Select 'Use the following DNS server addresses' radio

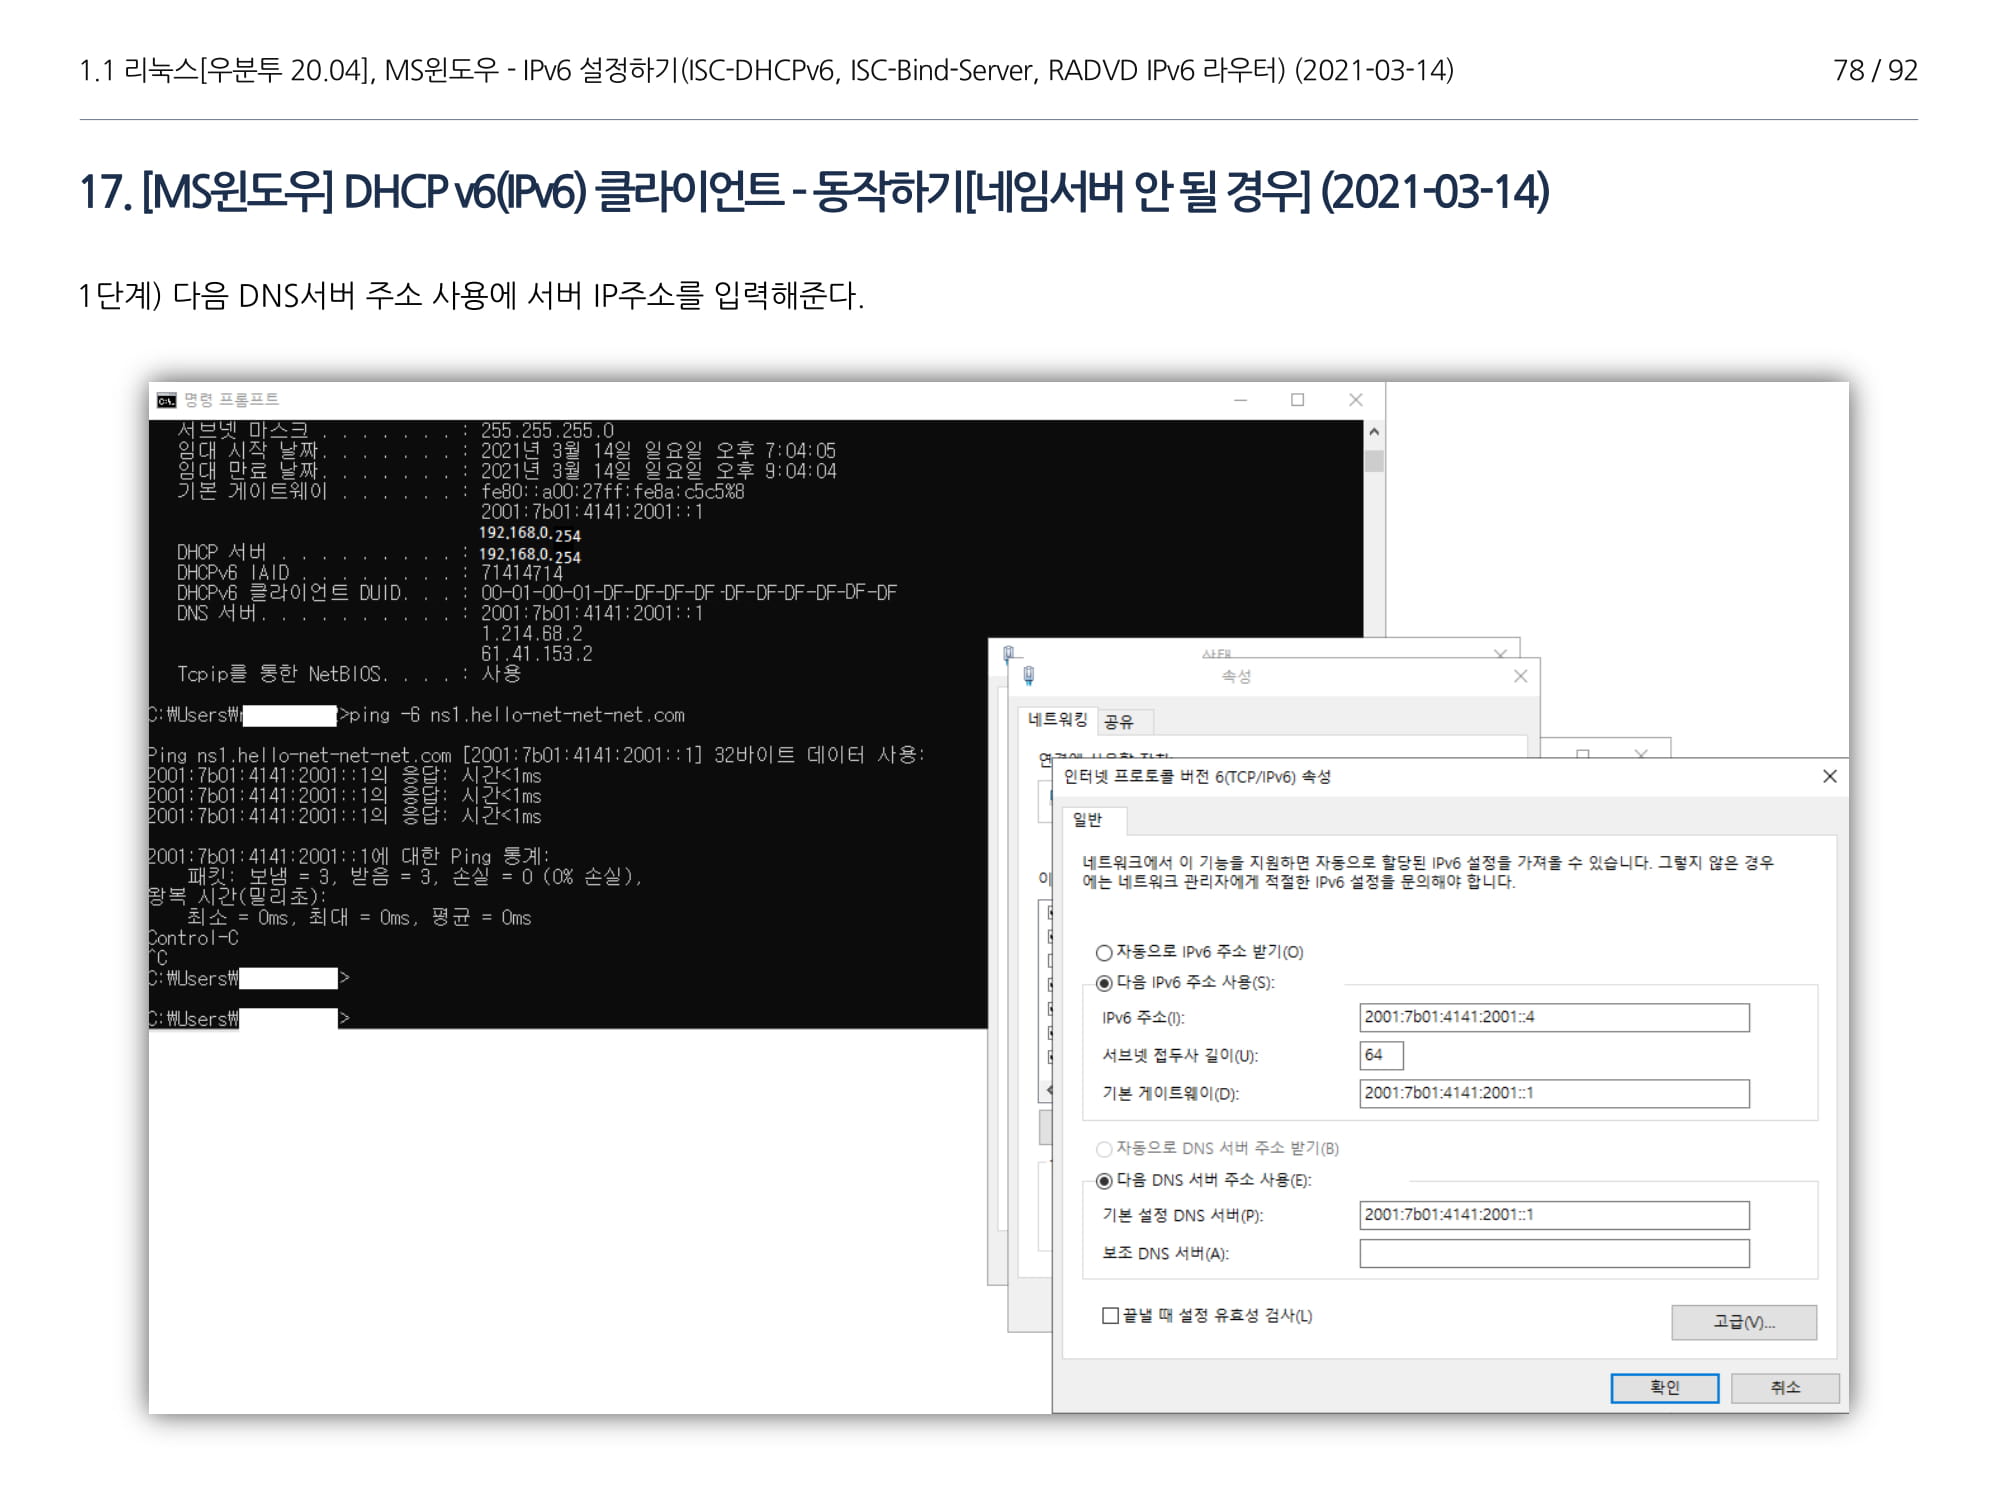pyautogui.click(x=1104, y=1181)
